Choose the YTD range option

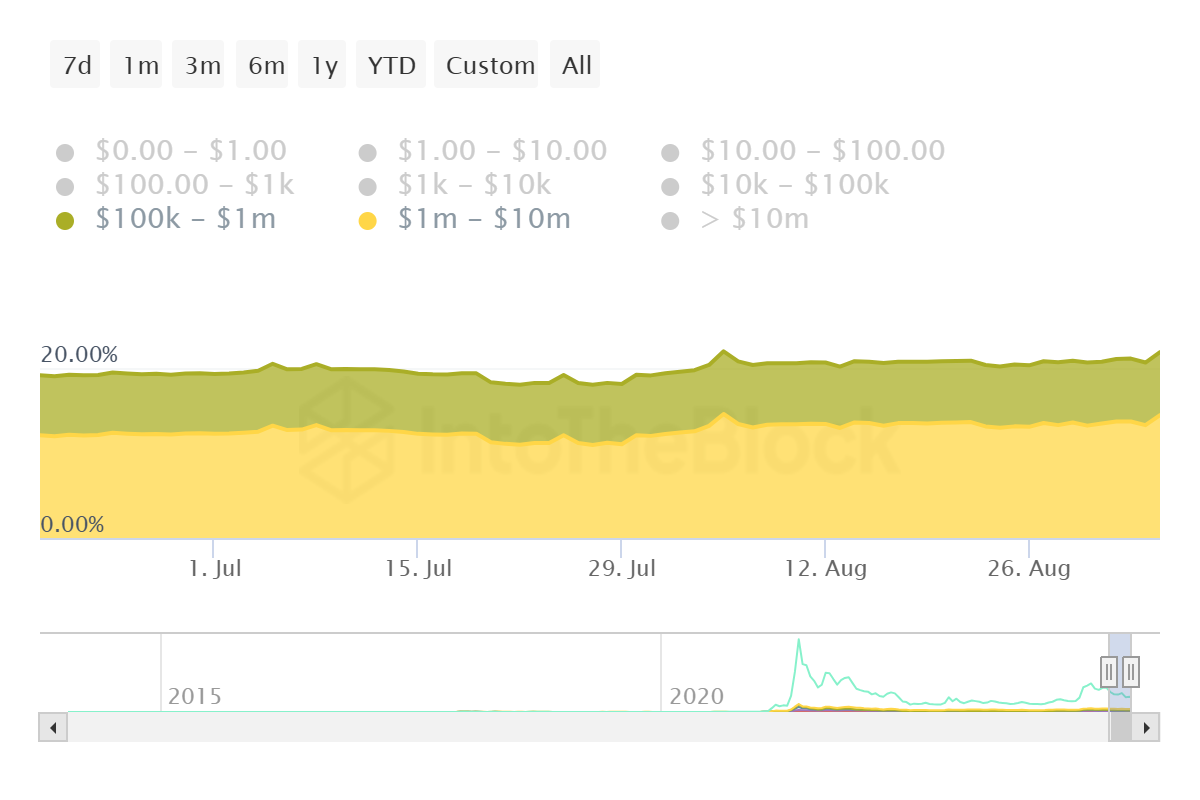click(x=392, y=65)
